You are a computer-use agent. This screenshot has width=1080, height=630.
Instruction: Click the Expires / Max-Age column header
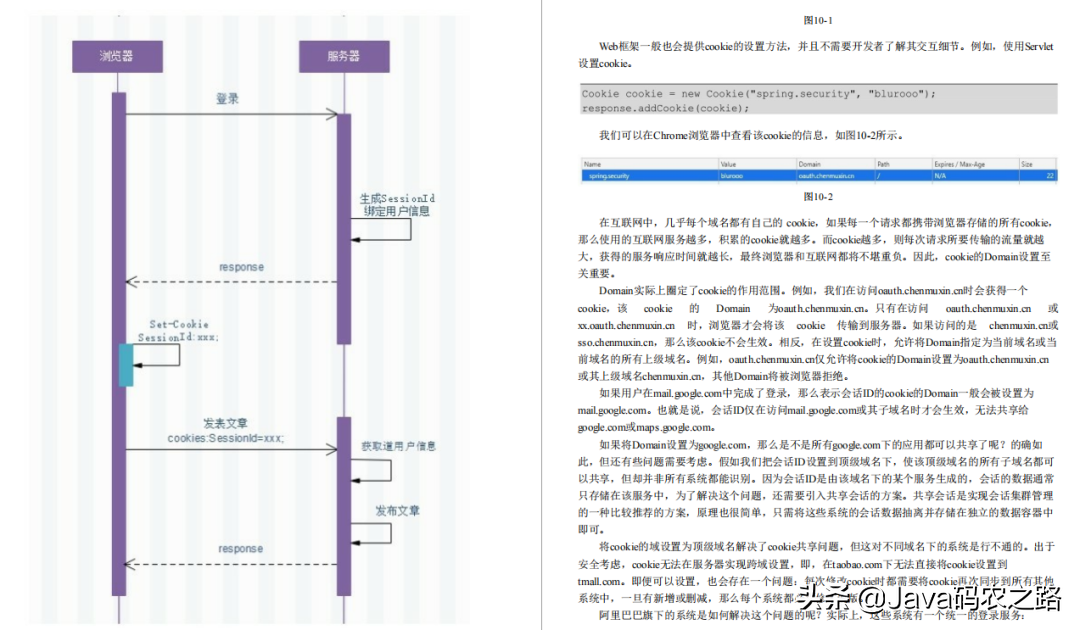[959, 165]
